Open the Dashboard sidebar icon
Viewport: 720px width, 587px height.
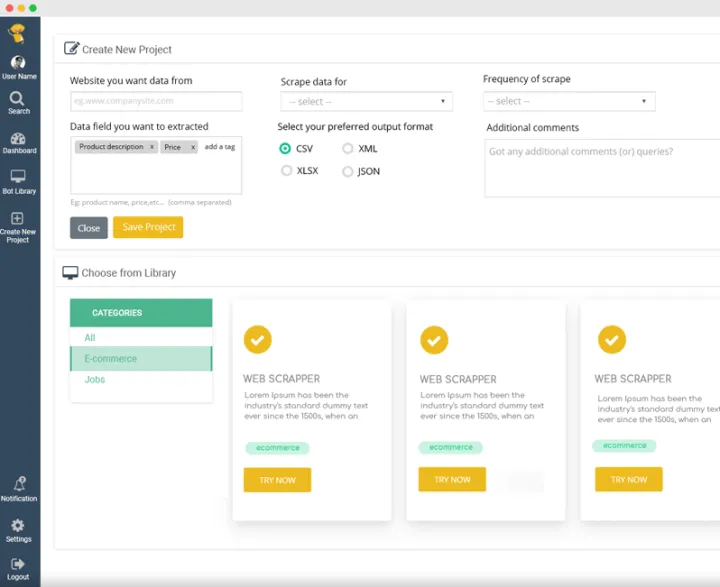(18, 139)
